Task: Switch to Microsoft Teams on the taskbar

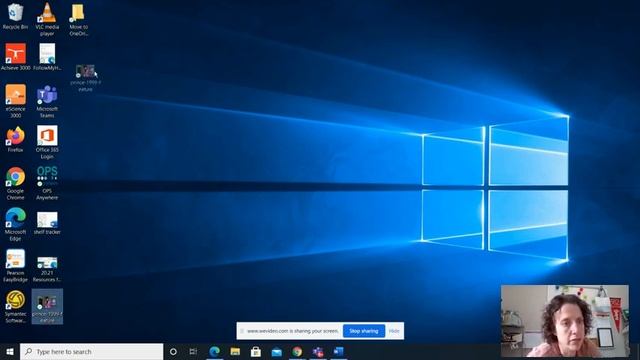Action: [x=318, y=351]
